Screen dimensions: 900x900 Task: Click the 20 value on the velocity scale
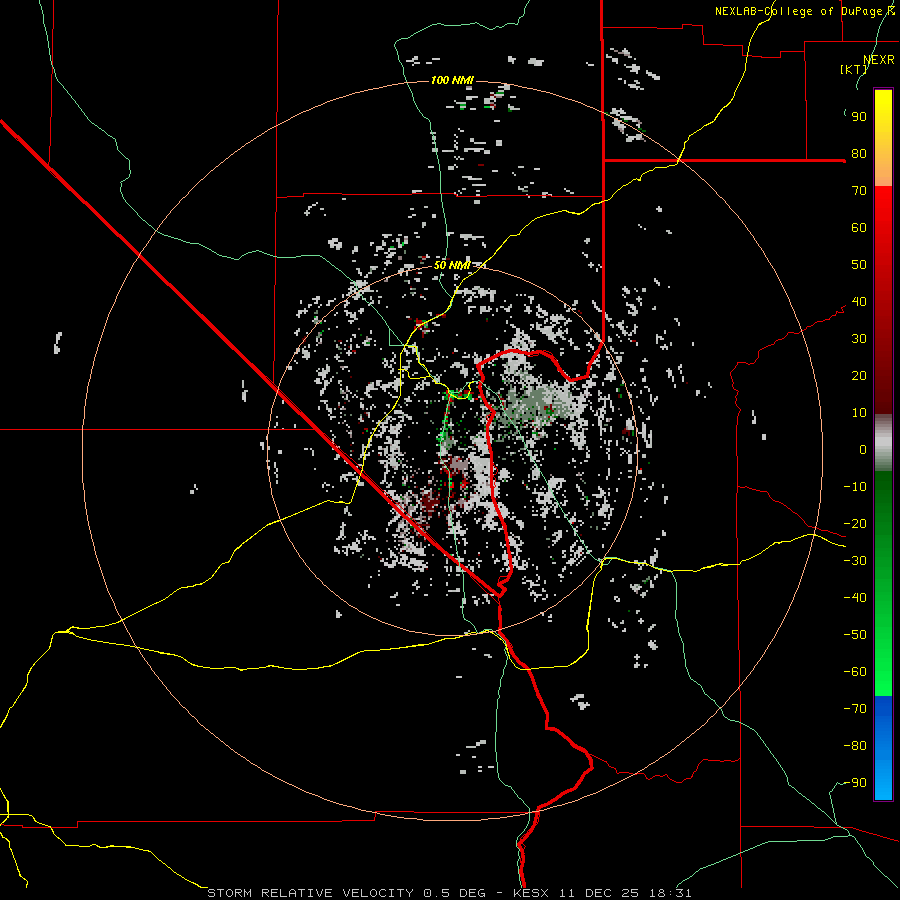pyautogui.click(x=859, y=375)
